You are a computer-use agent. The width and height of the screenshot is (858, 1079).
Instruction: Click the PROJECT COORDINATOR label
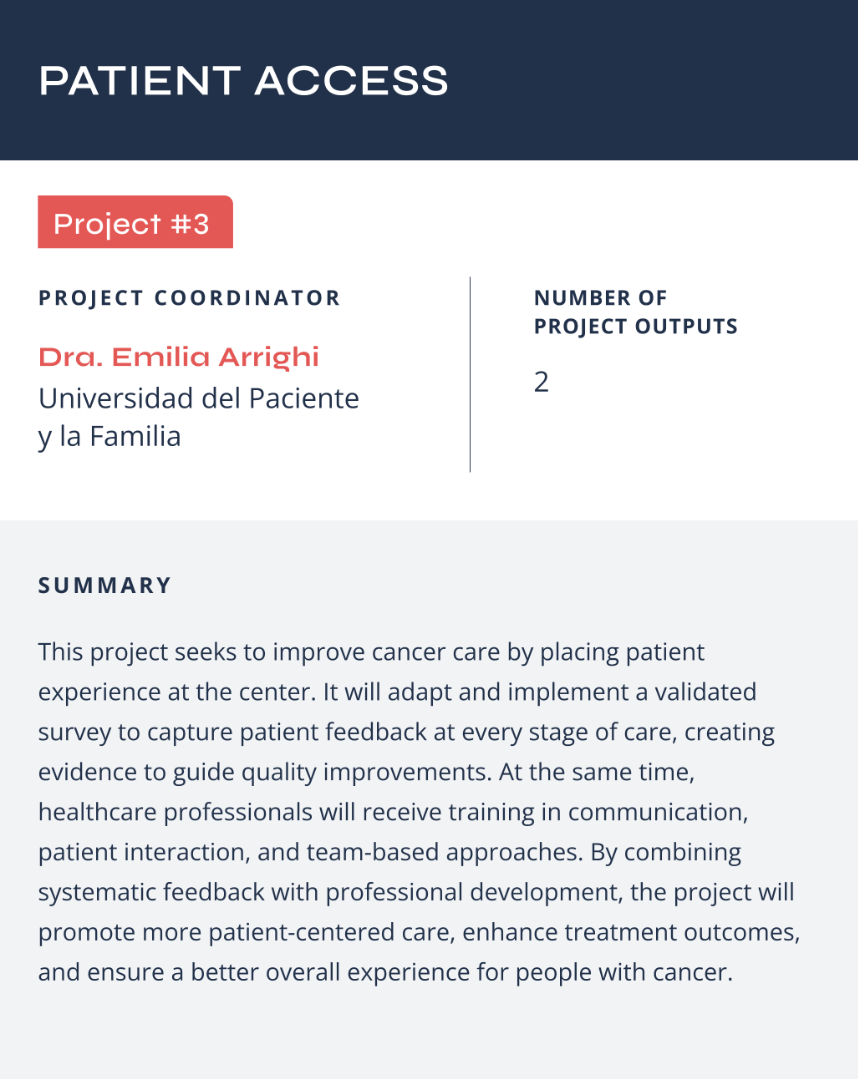click(x=189, y=298)
